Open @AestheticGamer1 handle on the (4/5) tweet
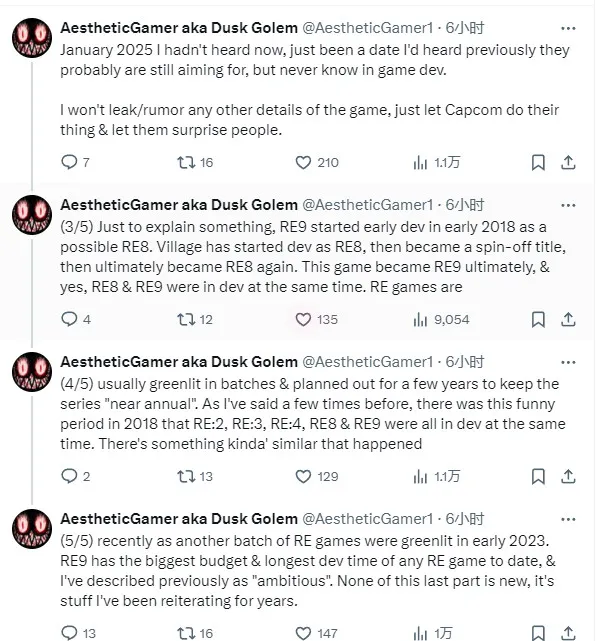The height and width of the screenshot is (641, 601). (x=367, y=362)
